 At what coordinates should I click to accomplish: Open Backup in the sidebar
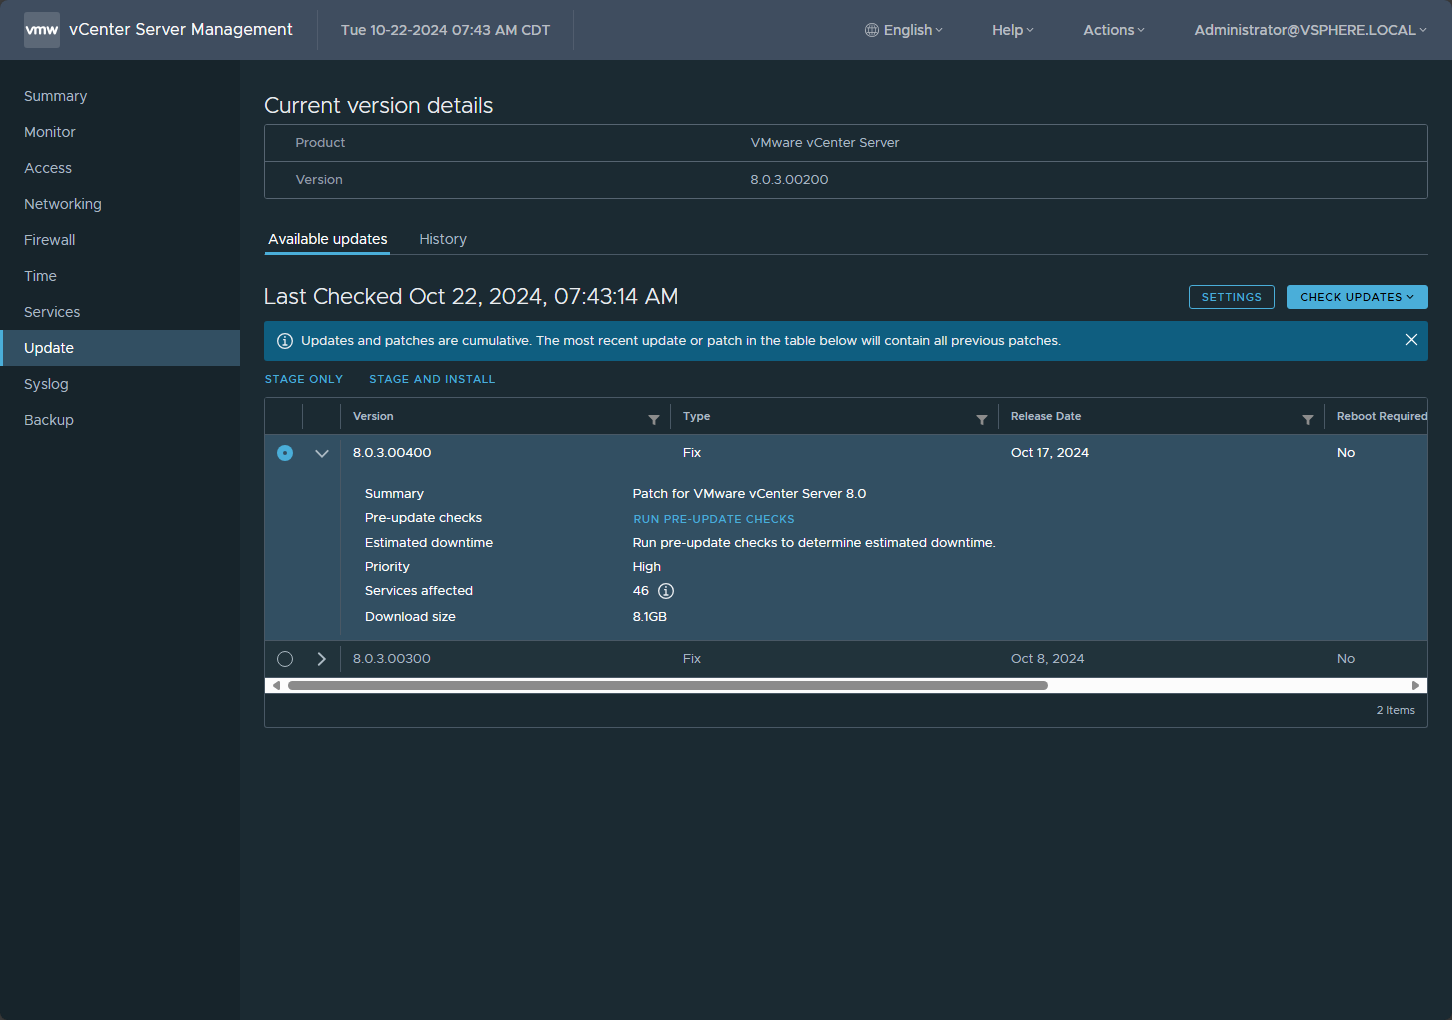pyautogui.click(x=49, y=420)
